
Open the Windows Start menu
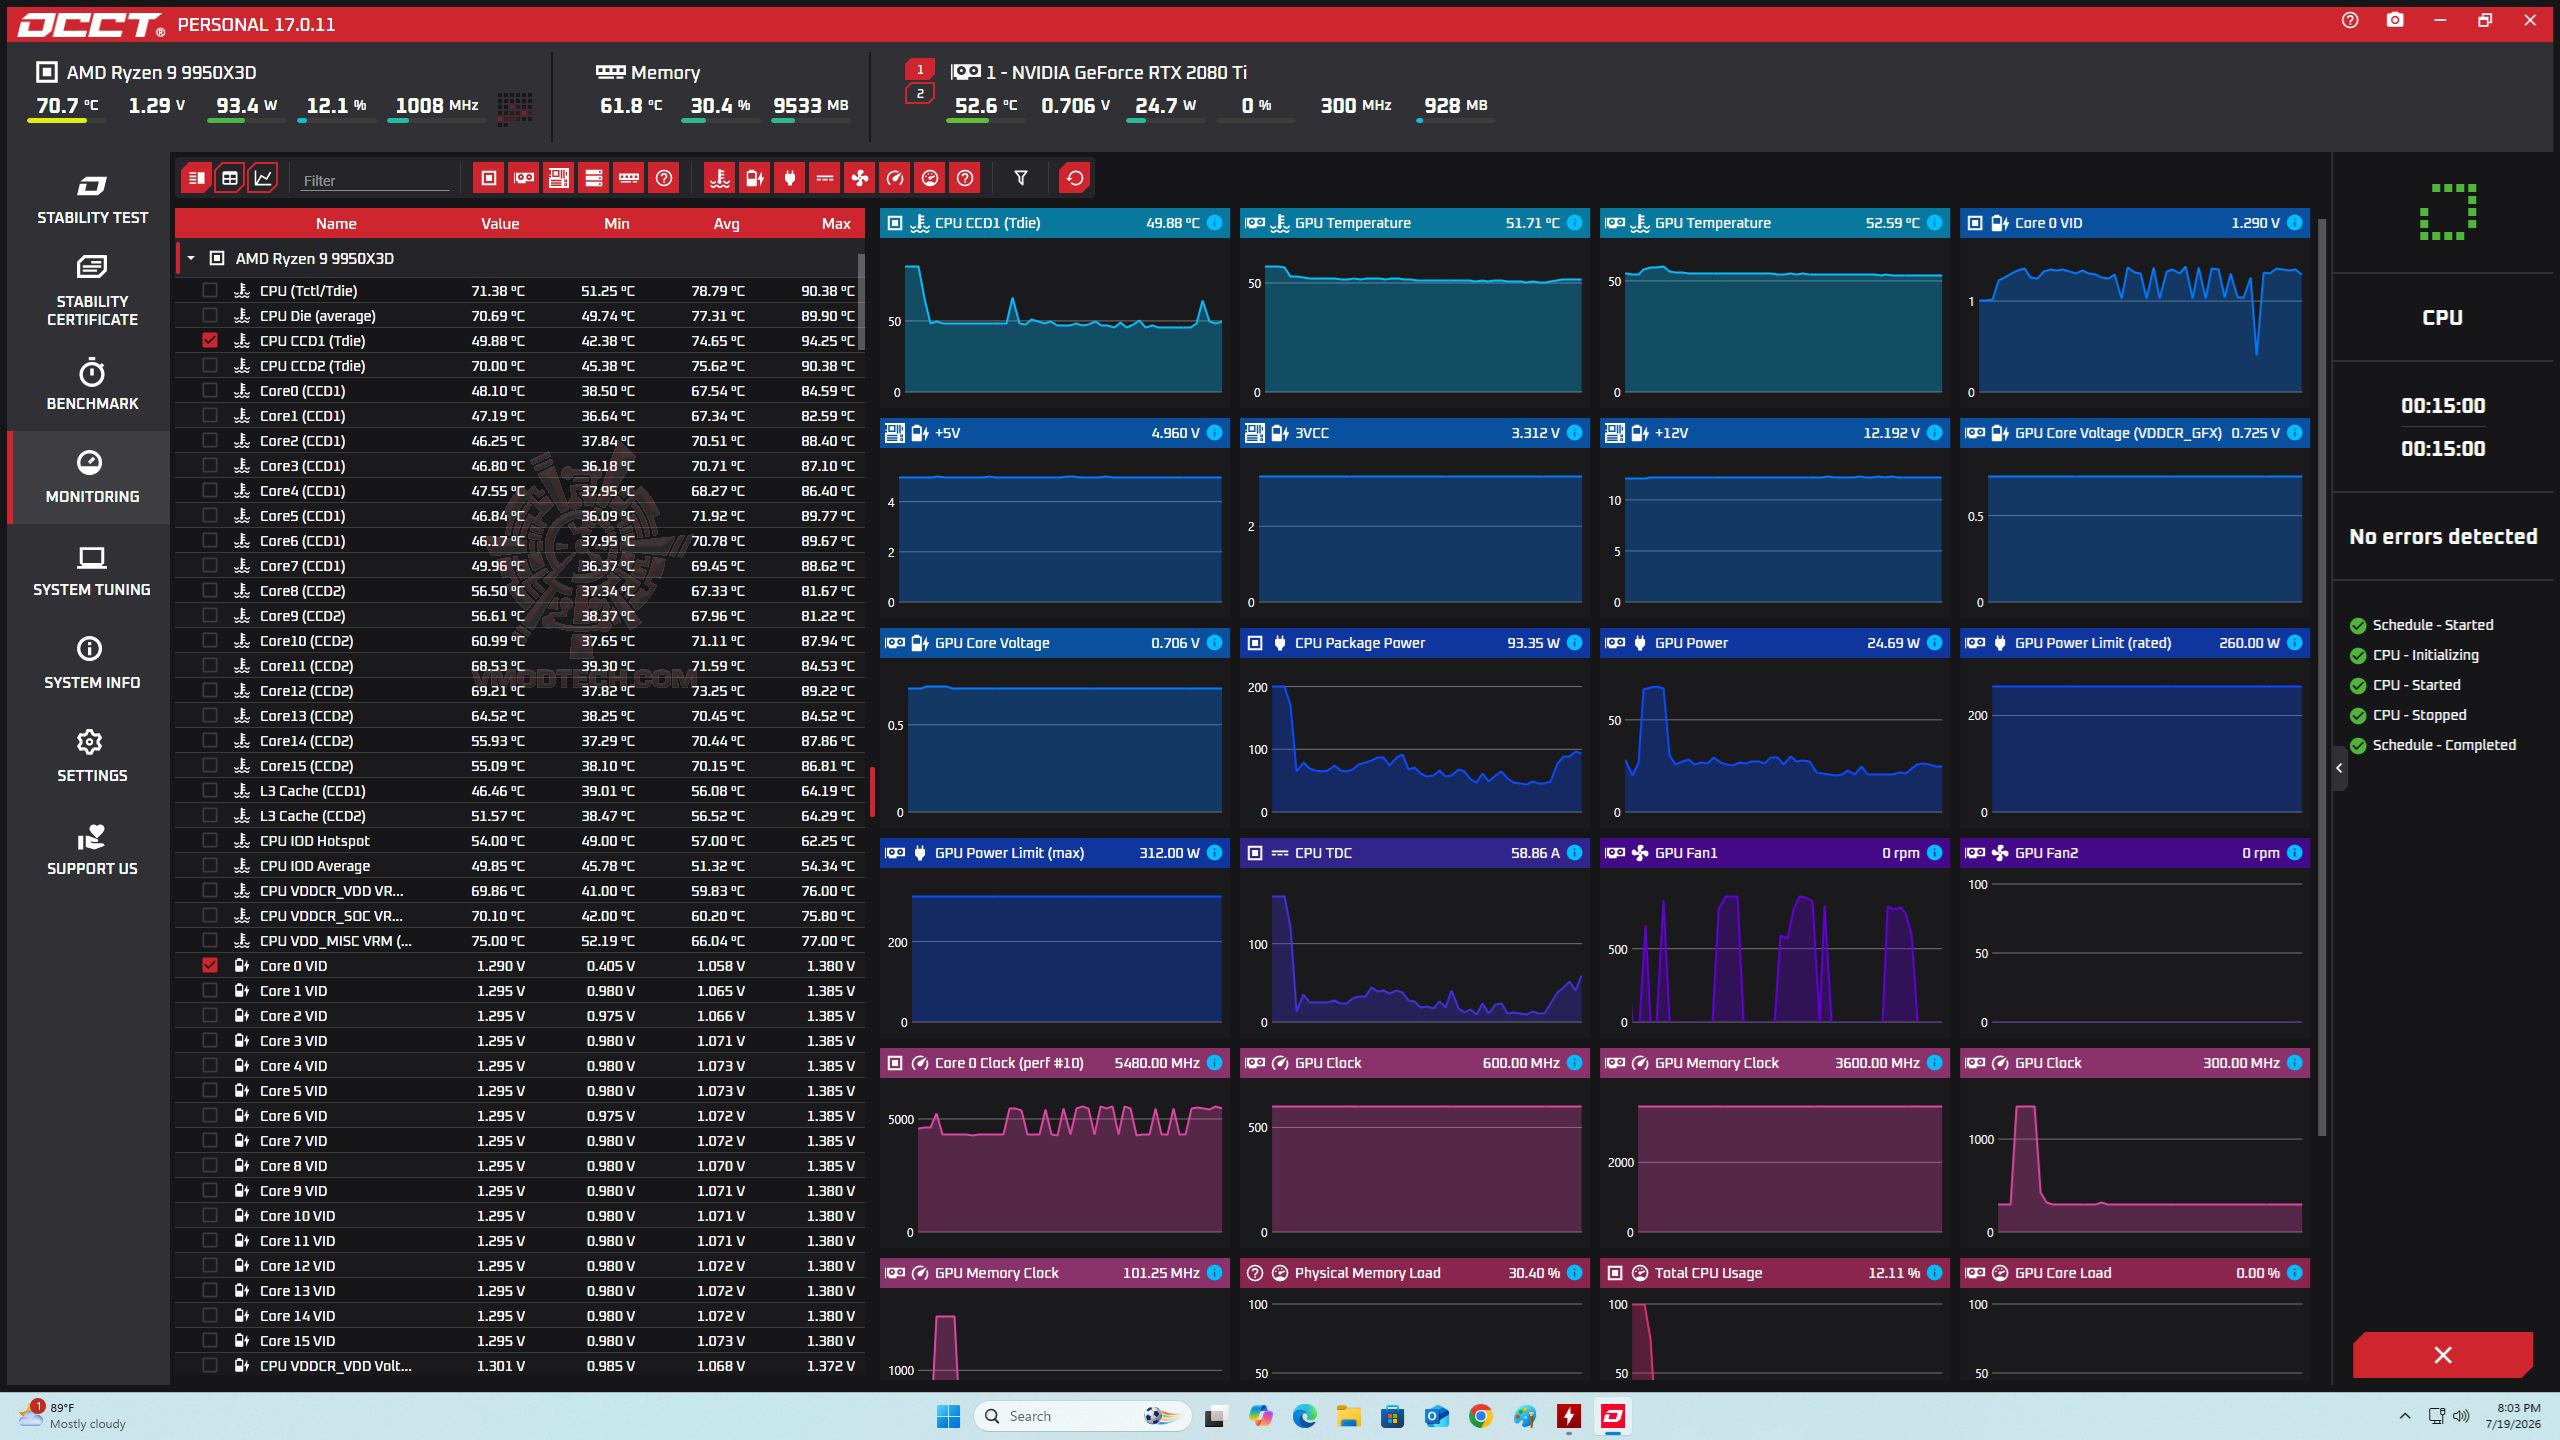pyautogui.click(x=948, y=1416)
